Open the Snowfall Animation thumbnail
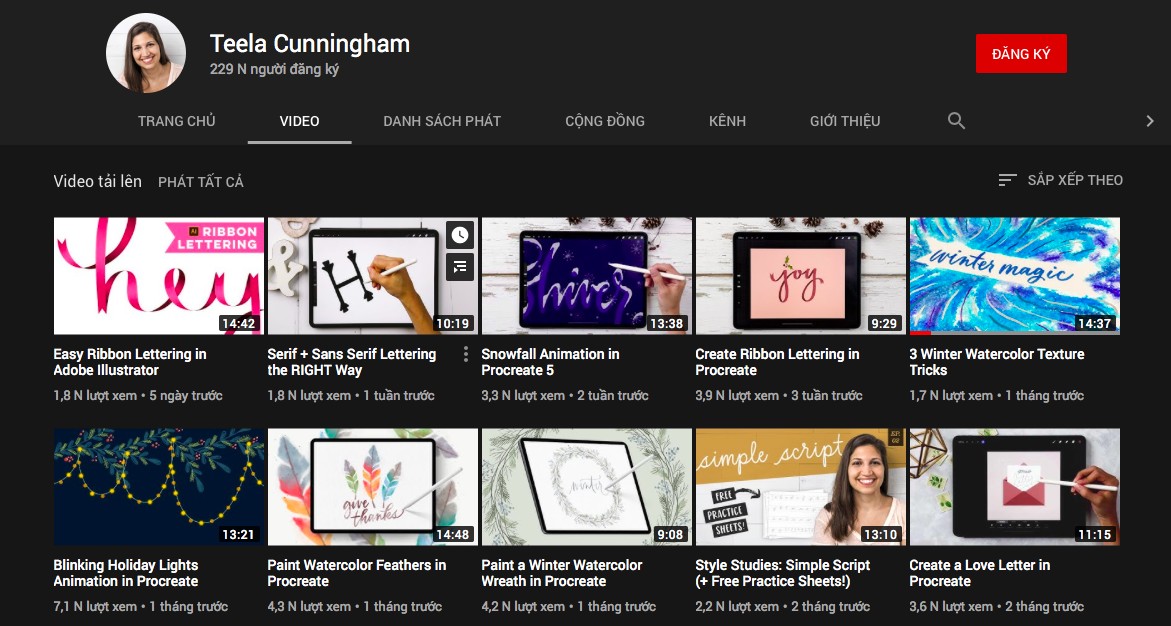Screen dimensions: 1171x626 [x=587, y=276]
